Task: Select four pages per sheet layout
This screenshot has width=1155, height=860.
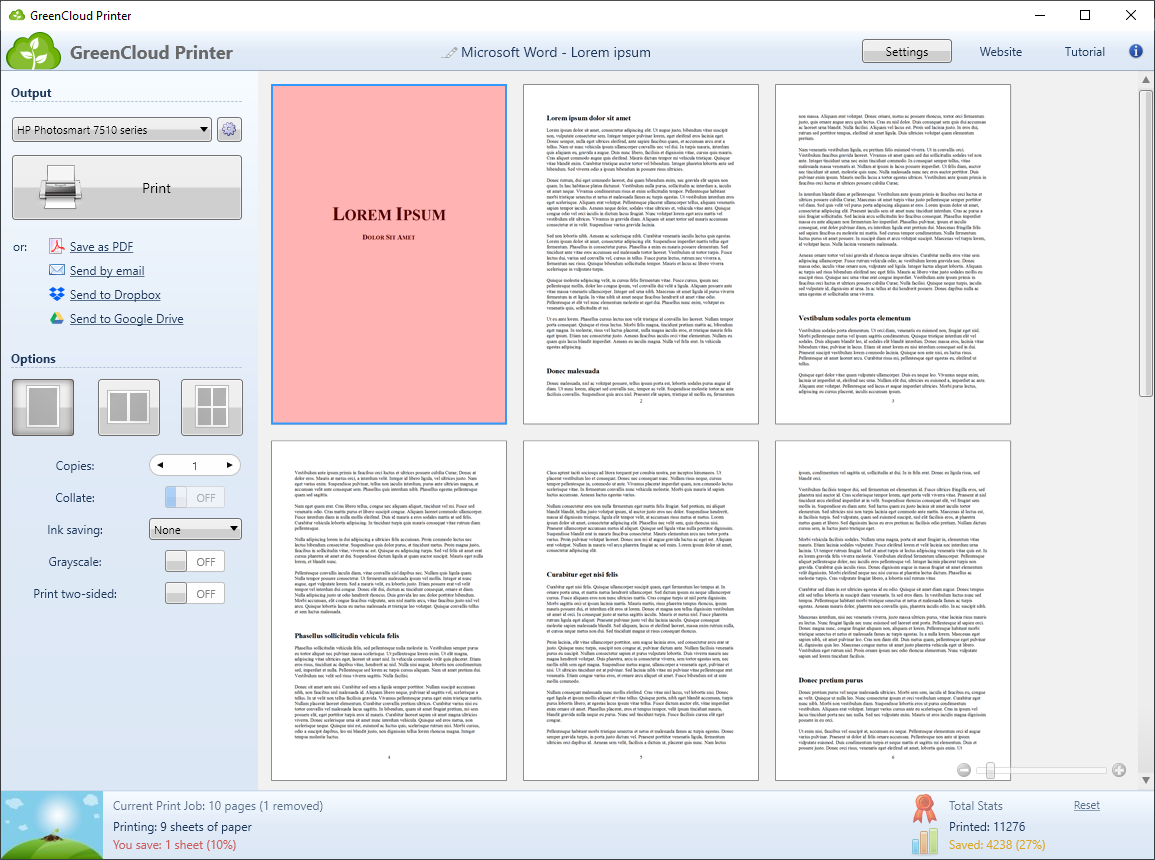Action: pos(211,408)
